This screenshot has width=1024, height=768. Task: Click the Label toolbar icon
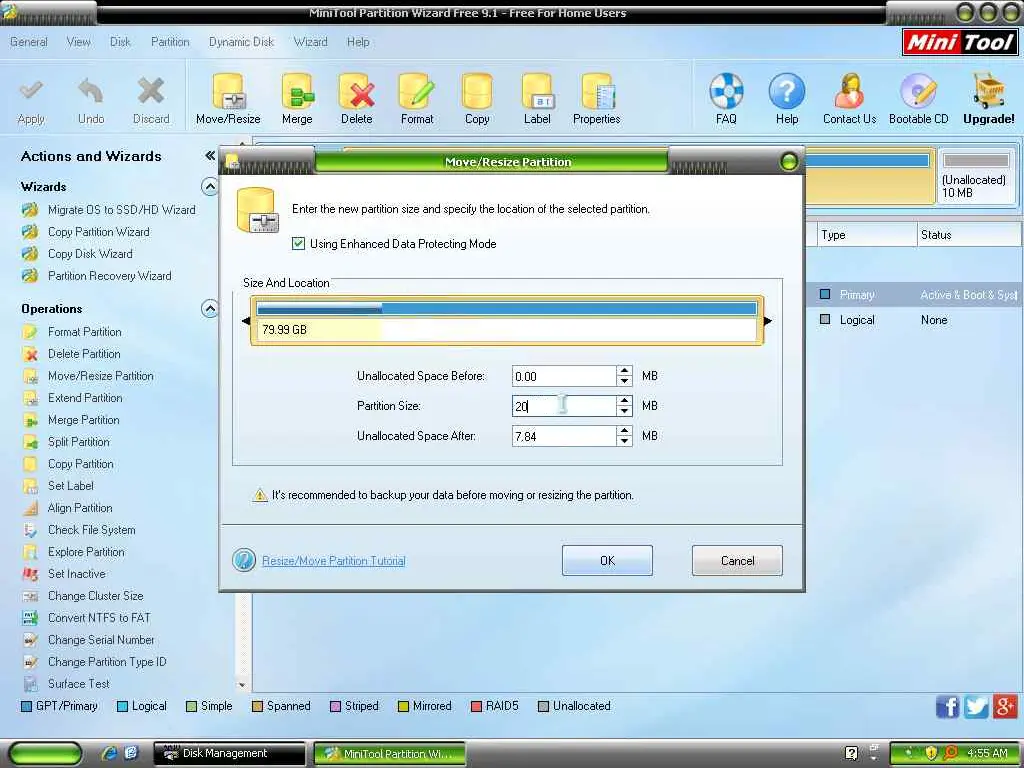[537, 91]
